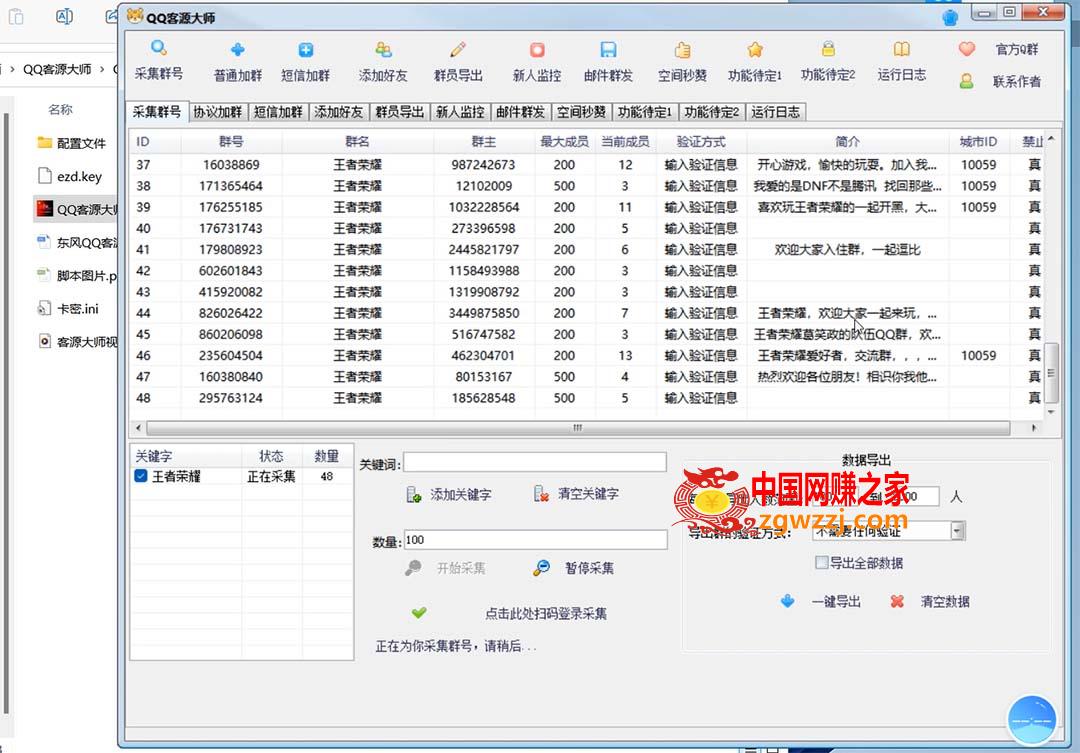Image resolution: width=1080 pixels, height=753 pixels.
Task: Switch to the 新人监控 tab
Action: pyautogui.click(x=460, y=112)
